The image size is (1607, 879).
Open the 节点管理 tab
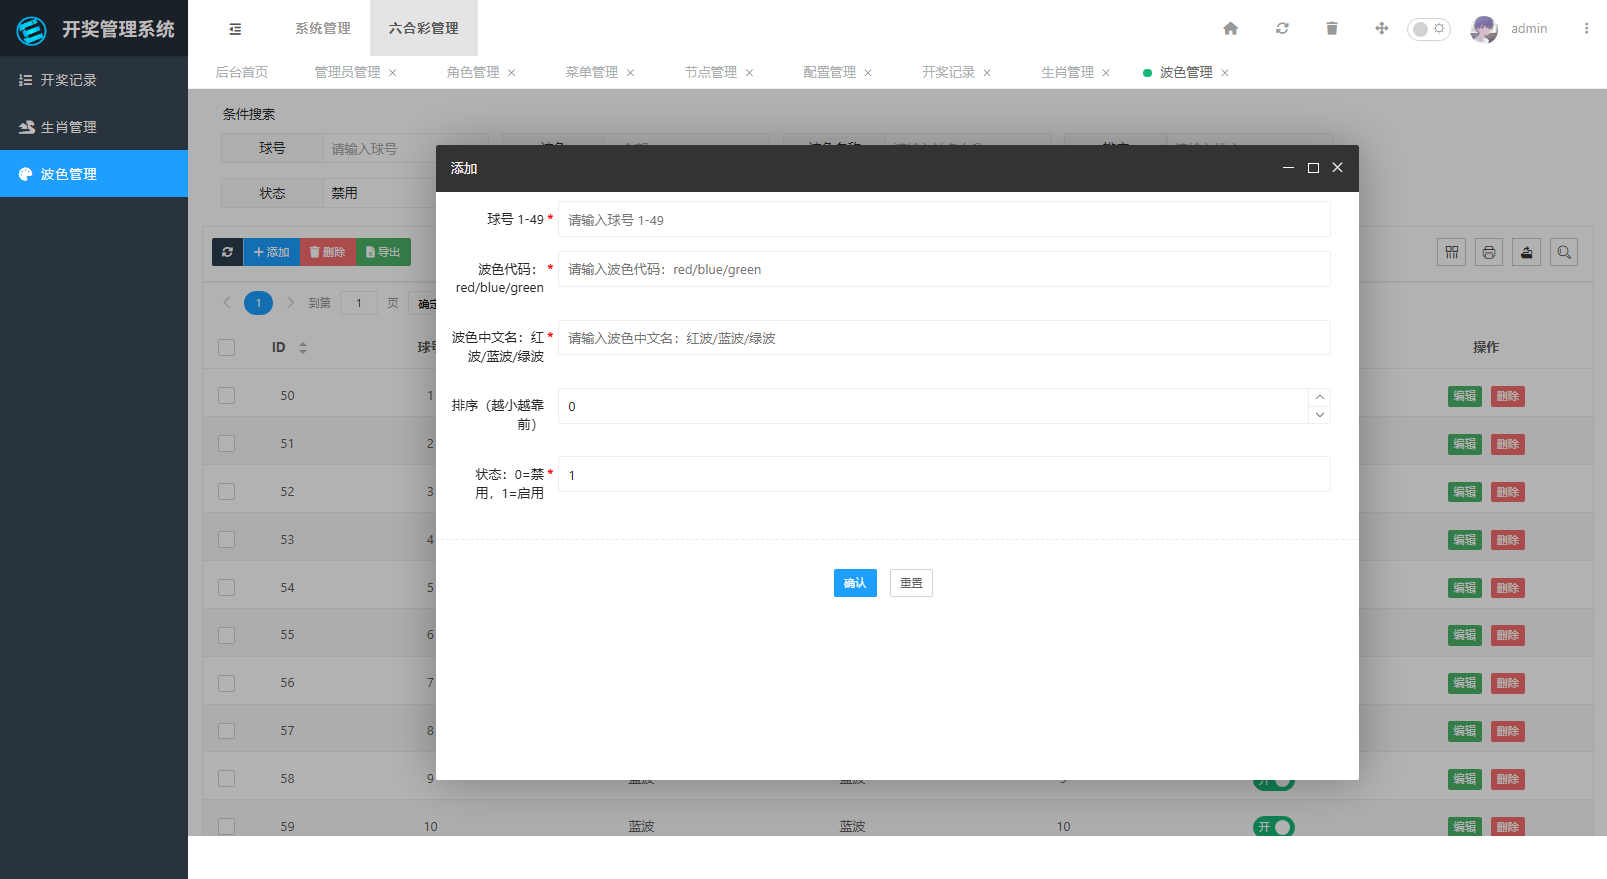pos(711,72)
